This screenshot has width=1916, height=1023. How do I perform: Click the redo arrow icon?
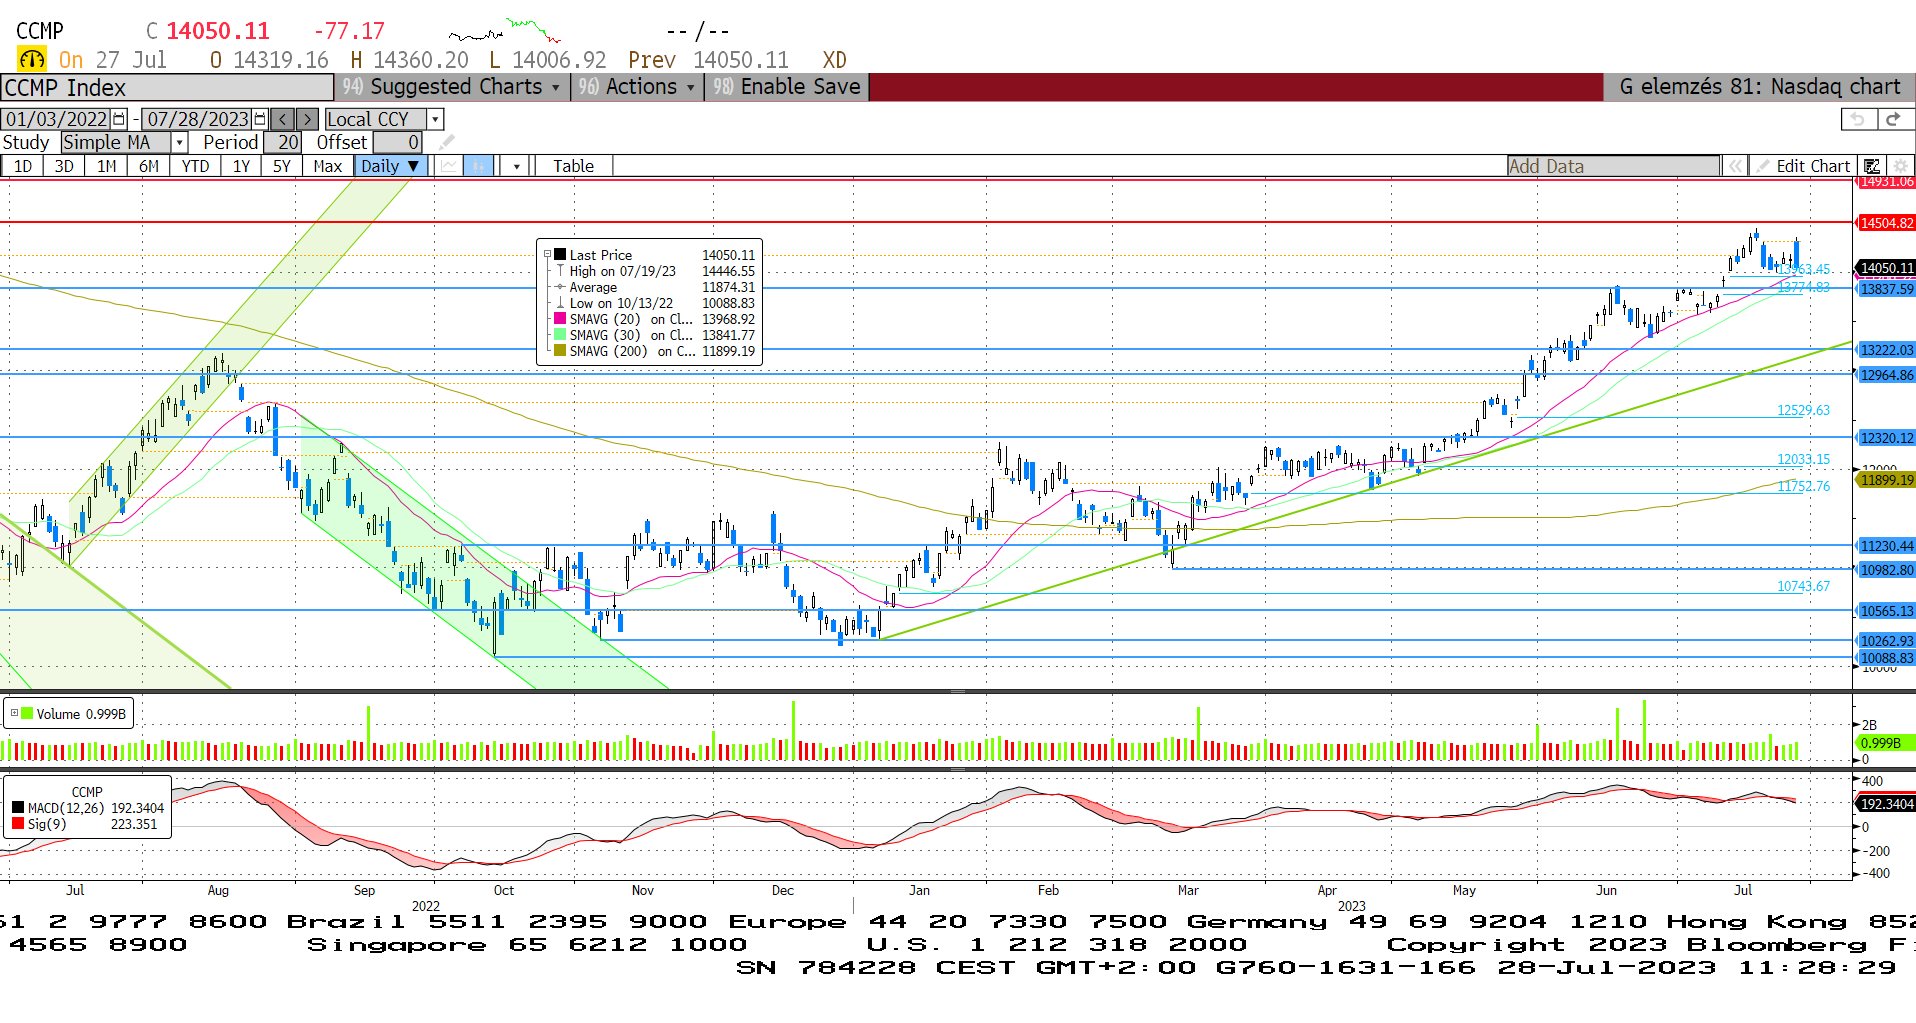pos(1893,119)
